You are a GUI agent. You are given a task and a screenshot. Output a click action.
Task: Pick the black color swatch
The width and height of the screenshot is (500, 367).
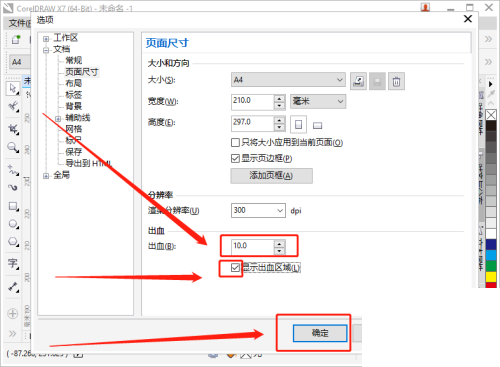[491, 126]
